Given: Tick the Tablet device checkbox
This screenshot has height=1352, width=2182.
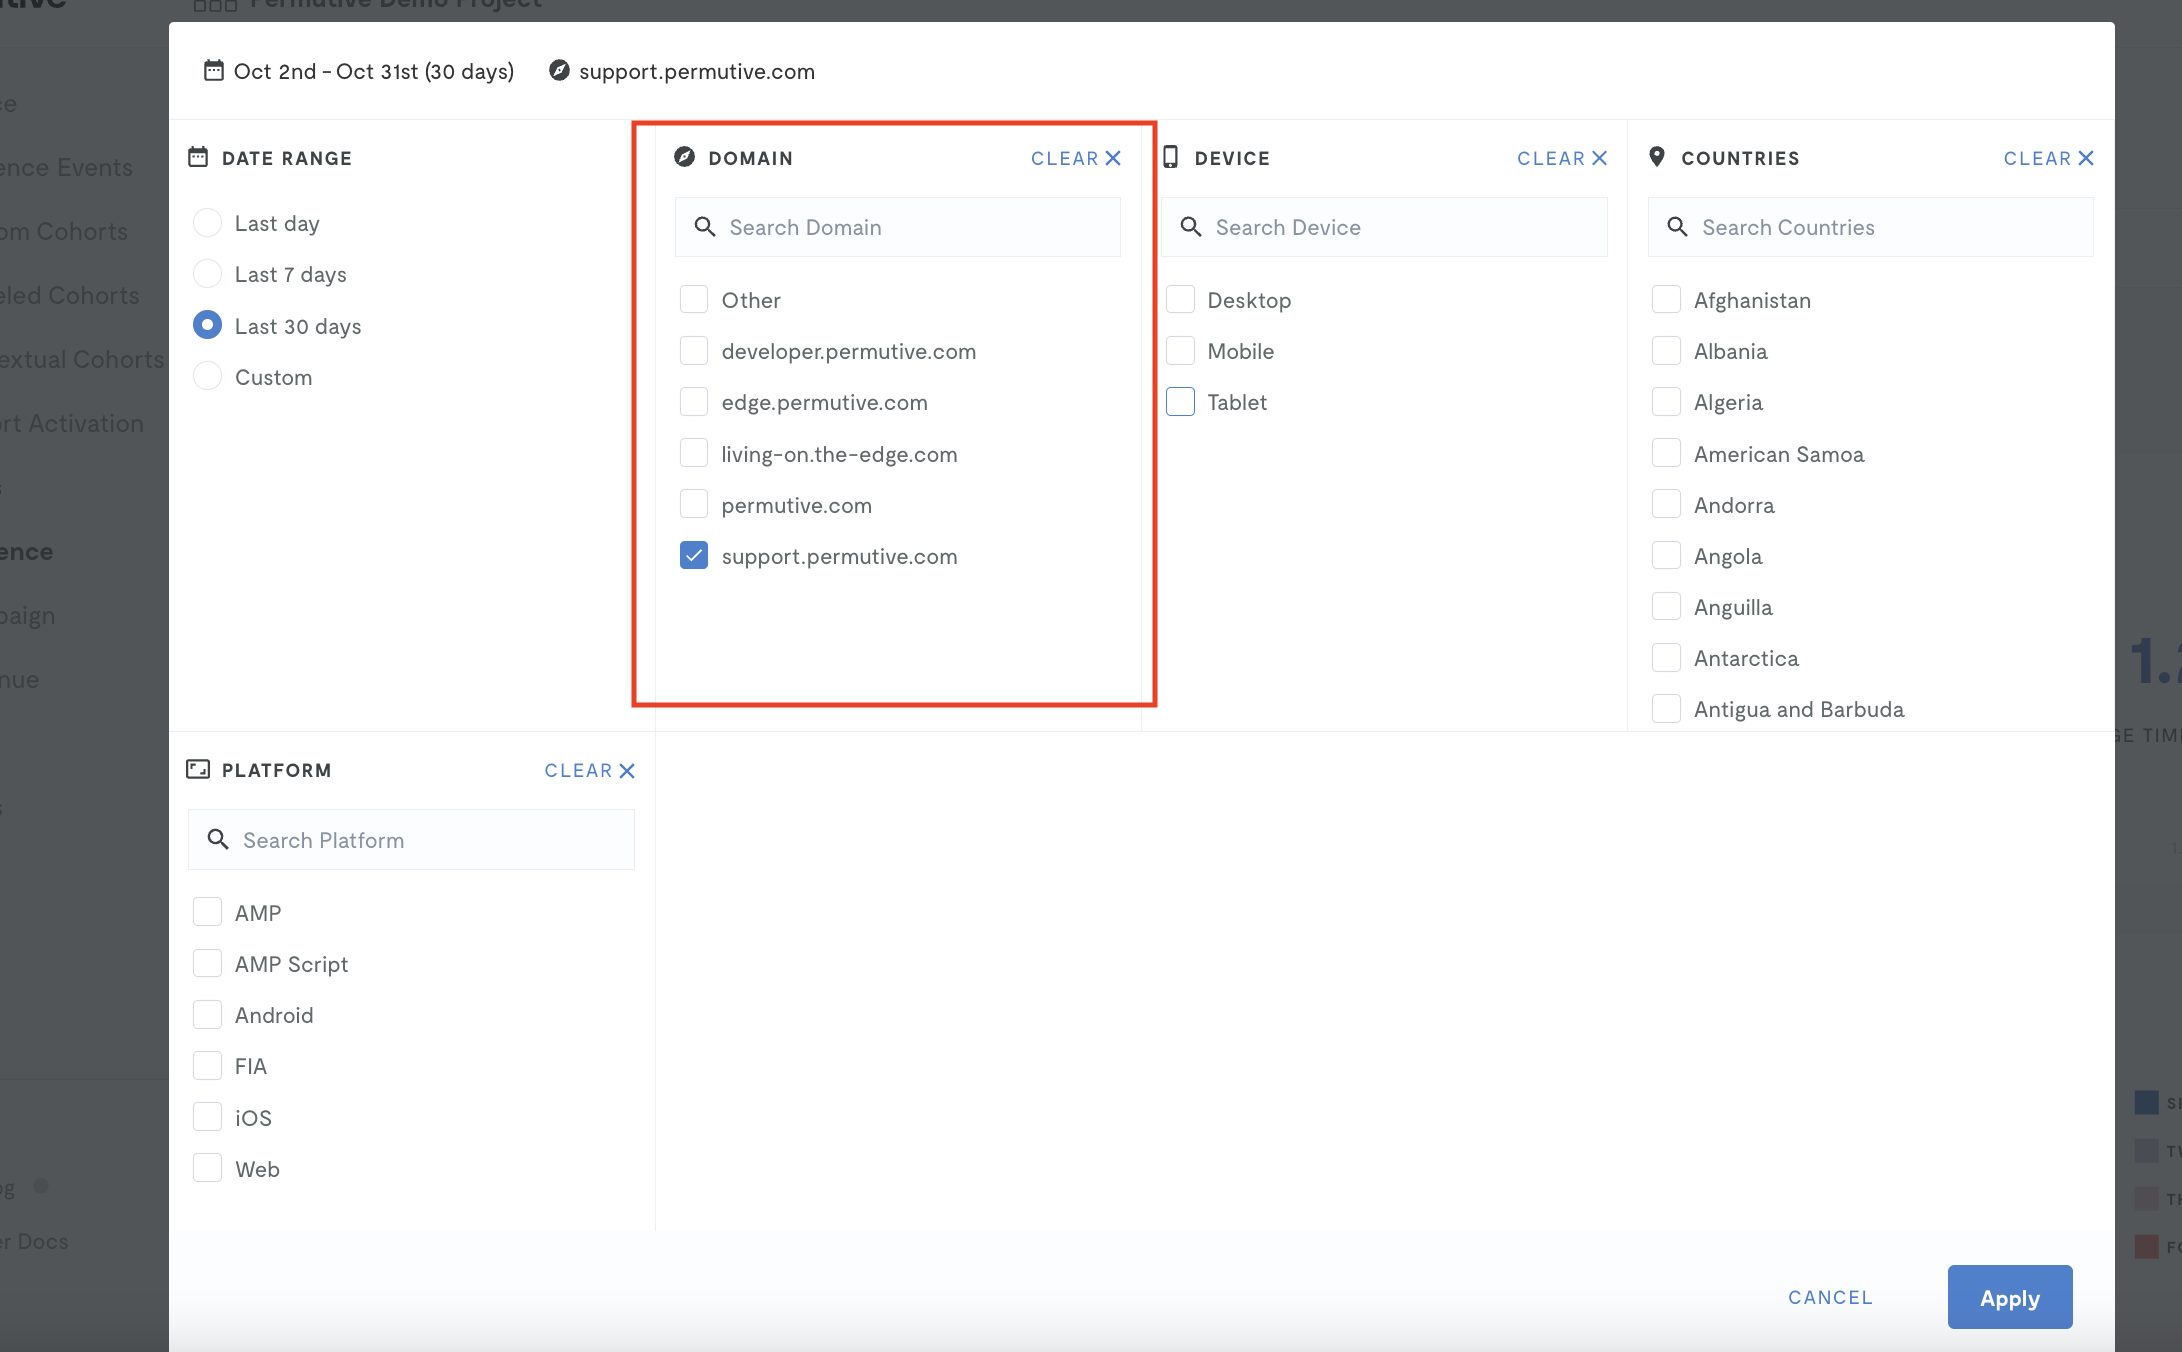Looking at the screenshot, I should (x=1180, y=401).
